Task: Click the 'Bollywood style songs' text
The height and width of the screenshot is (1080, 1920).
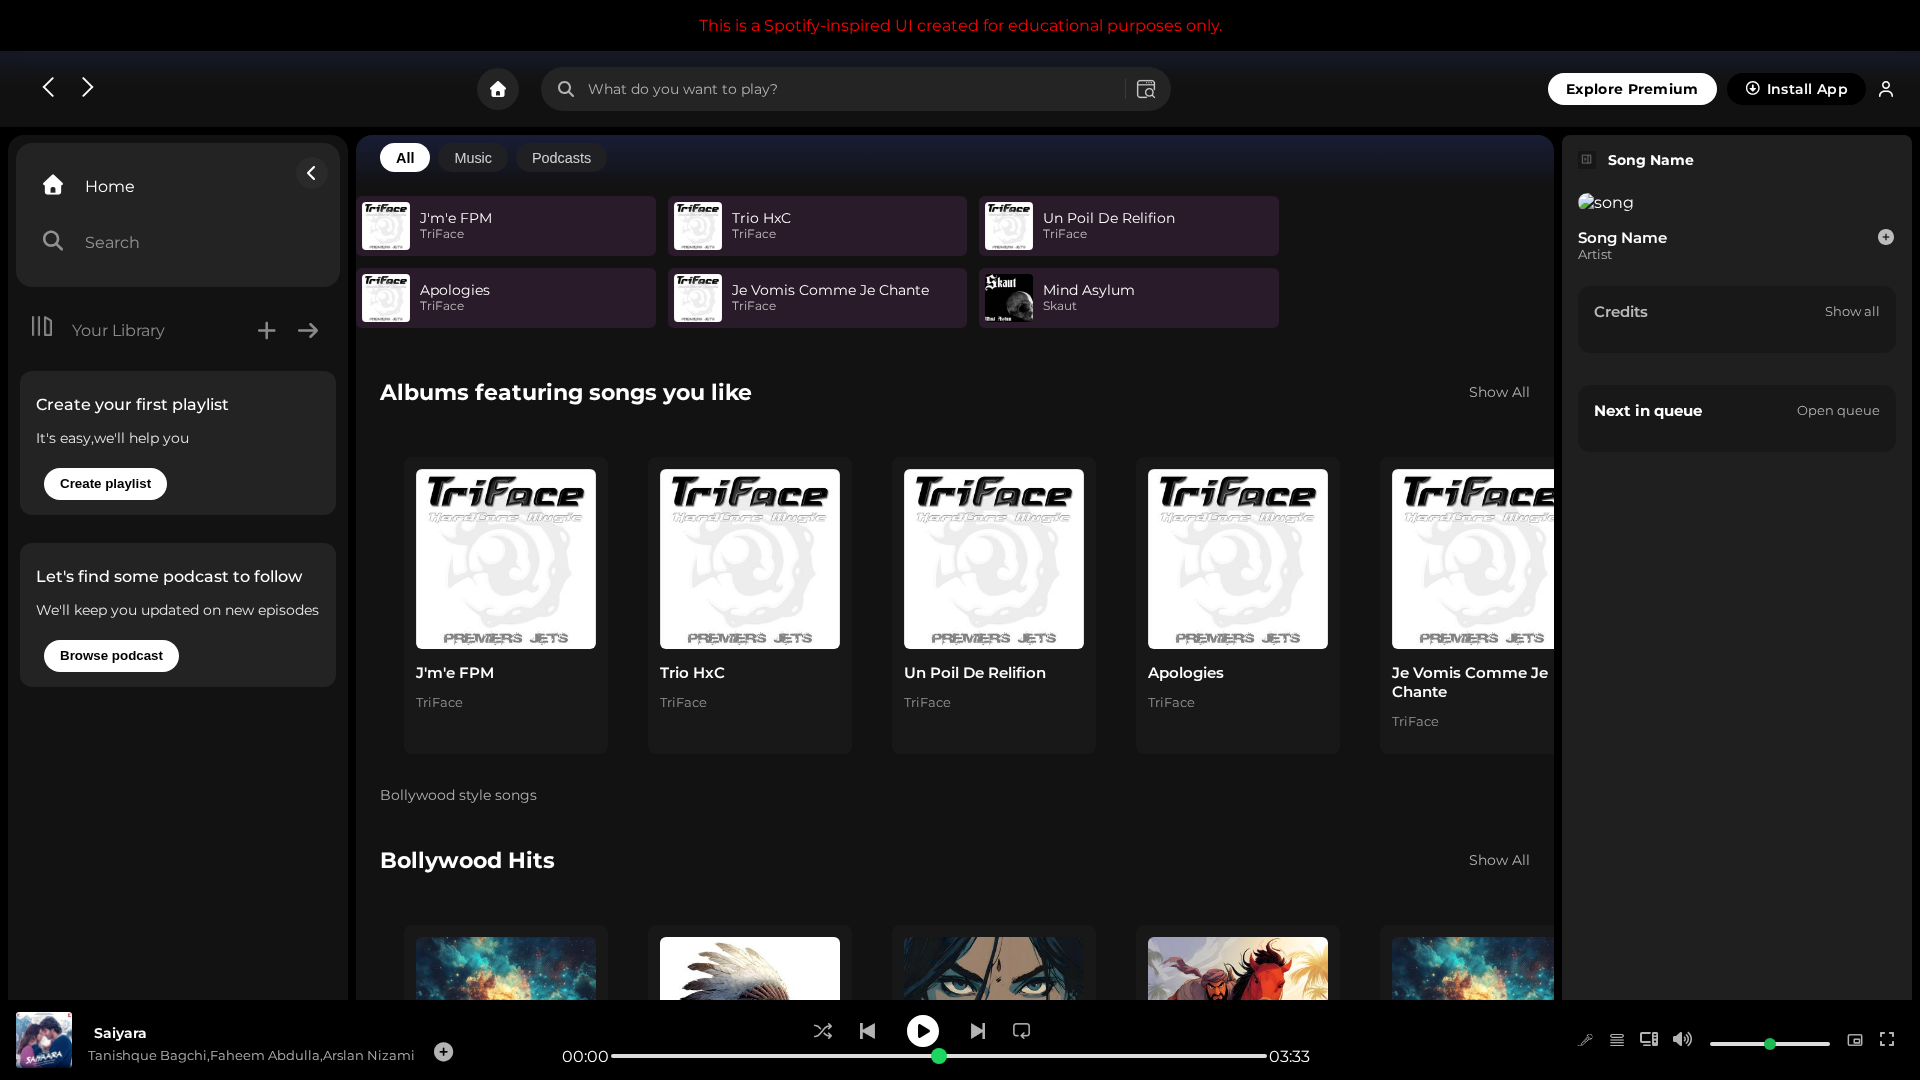Action: tap(458, 795)
